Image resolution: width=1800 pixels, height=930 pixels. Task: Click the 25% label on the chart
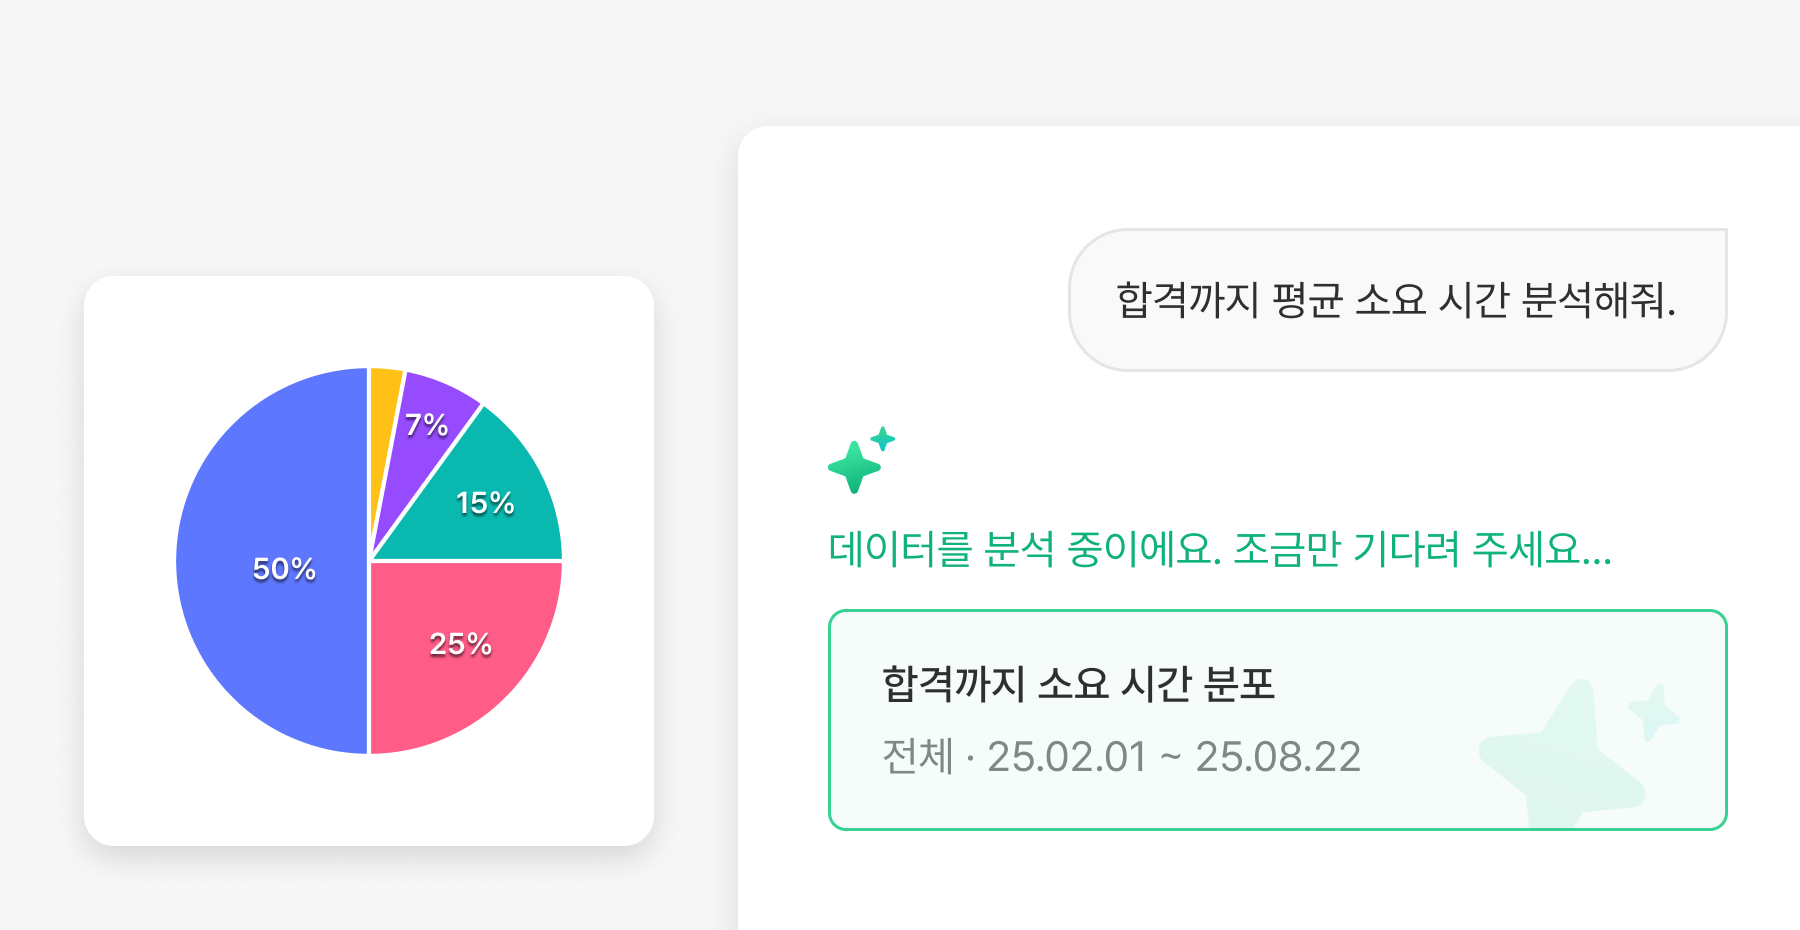tap(460, 644)
